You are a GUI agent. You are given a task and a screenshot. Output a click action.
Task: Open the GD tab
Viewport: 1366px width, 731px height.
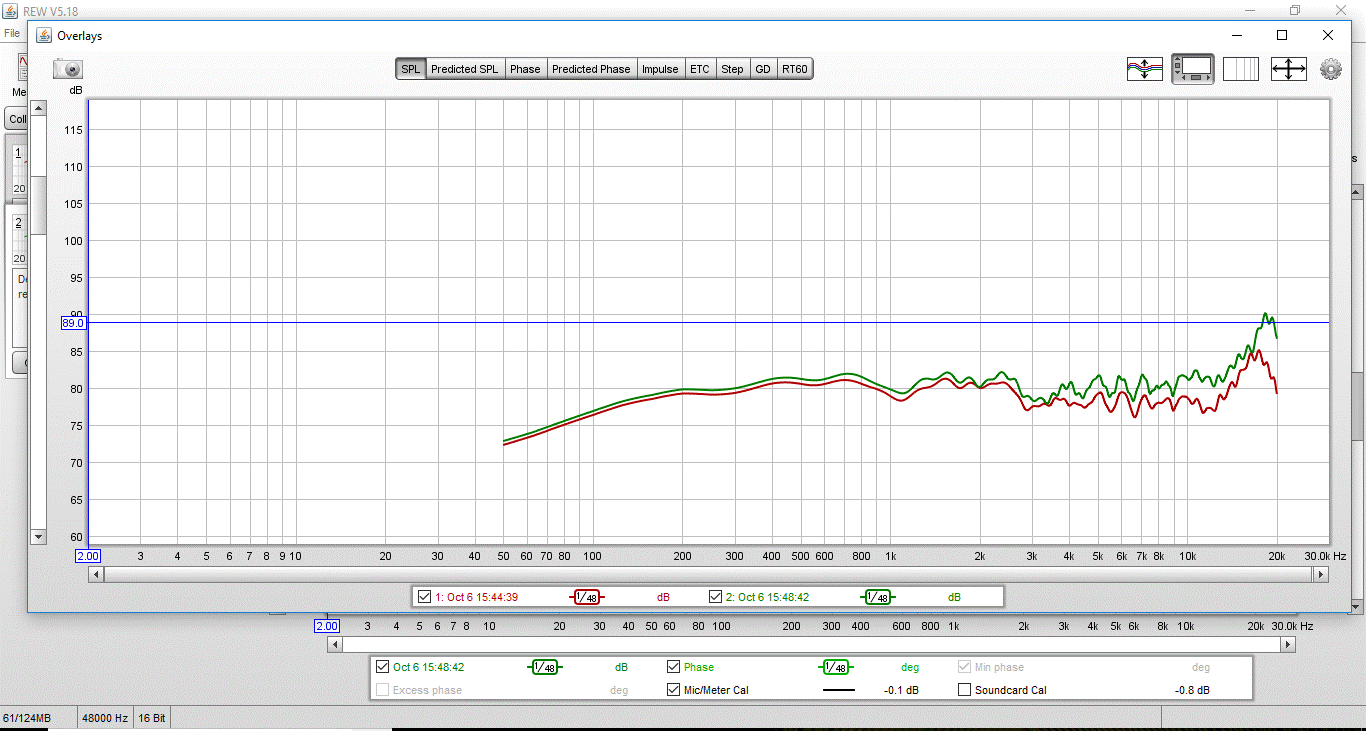pyautogui.click(x=763, y=69)
